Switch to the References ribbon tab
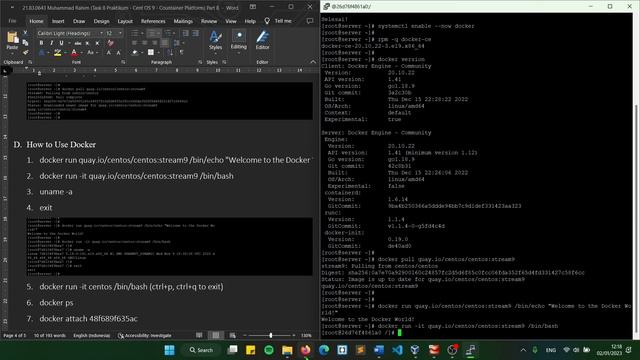This screenshot has height=360, width=640. pos(153,21)
